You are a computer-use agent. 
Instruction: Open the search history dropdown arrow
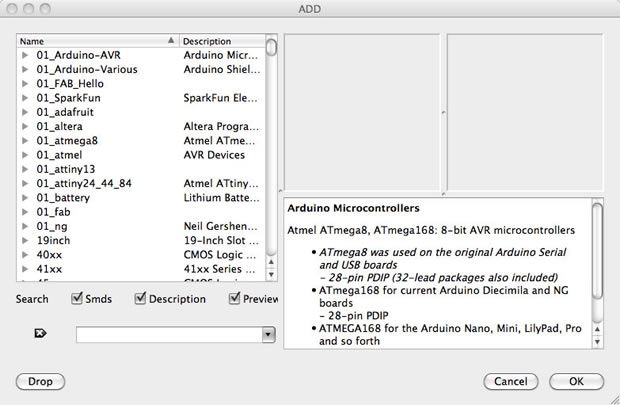pyautogui.click(x=268, y=335)
